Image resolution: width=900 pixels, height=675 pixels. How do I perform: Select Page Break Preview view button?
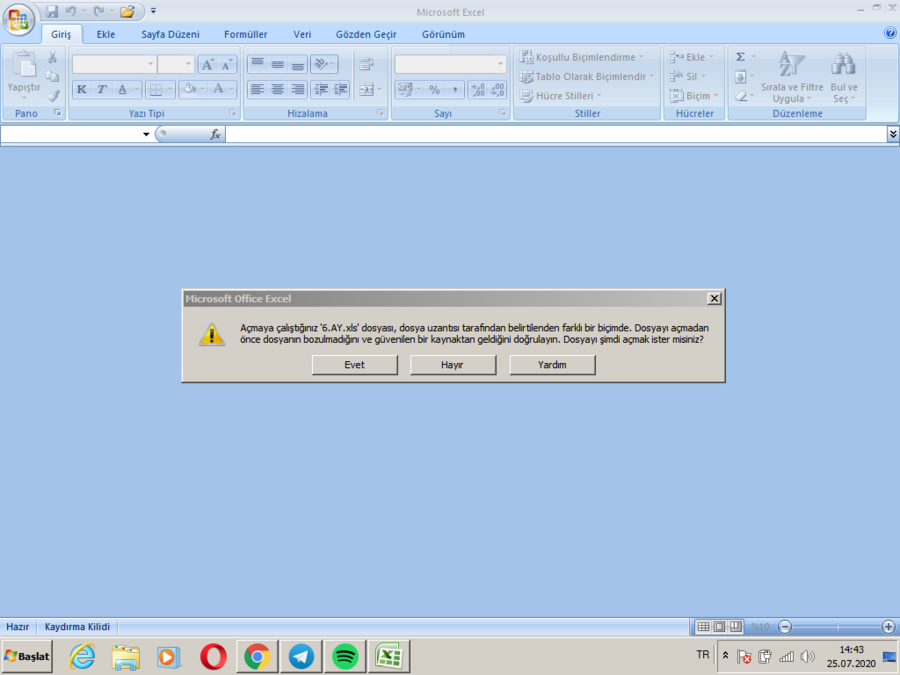click(736, 626)
